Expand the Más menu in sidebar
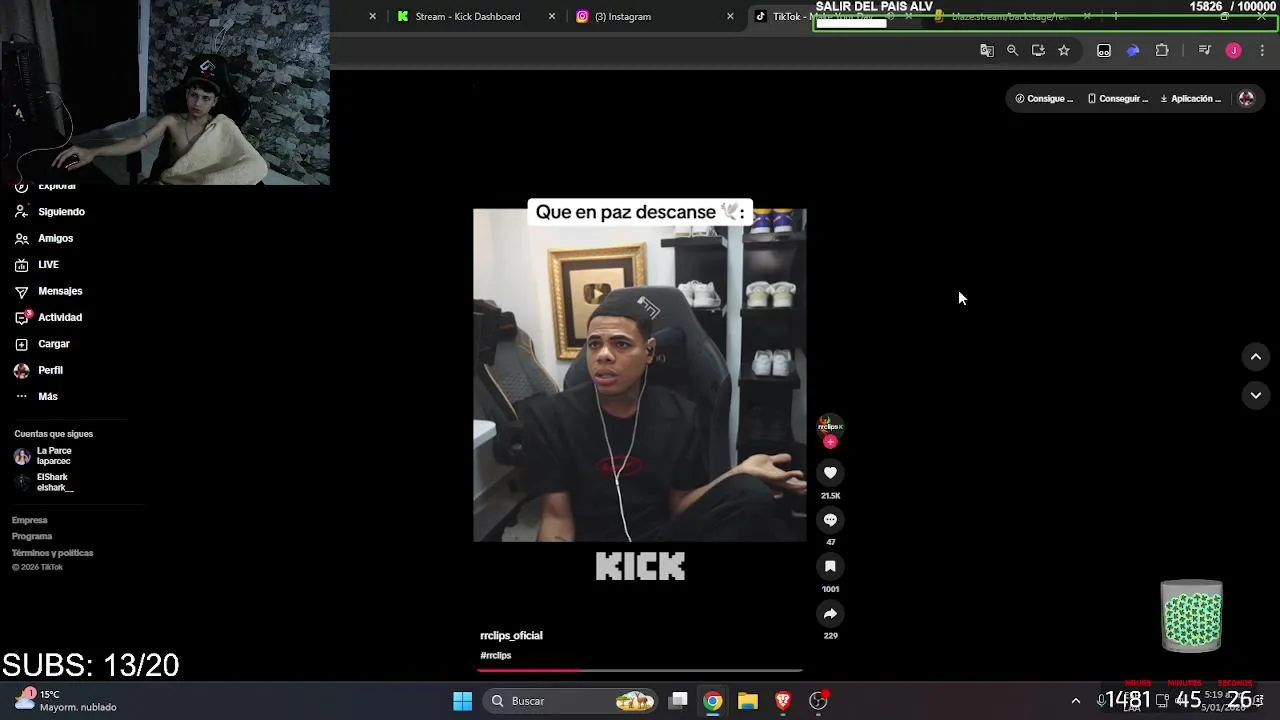 [x=37, y=397]
